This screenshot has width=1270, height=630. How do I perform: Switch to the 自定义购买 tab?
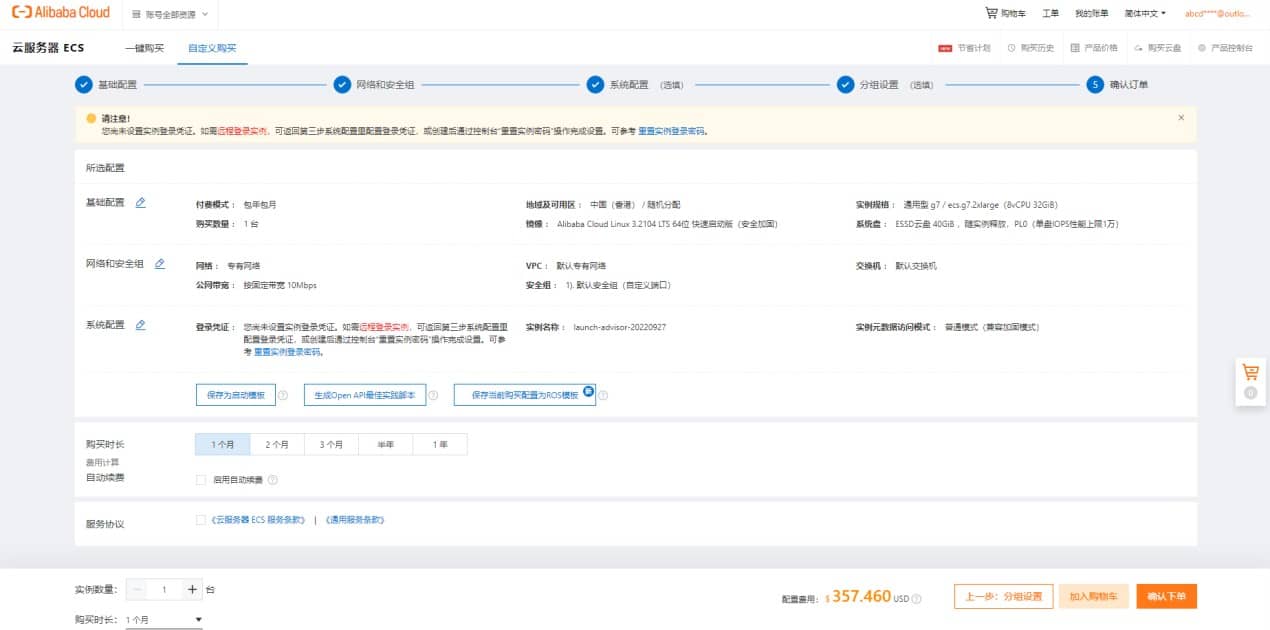tap(212, 48)
